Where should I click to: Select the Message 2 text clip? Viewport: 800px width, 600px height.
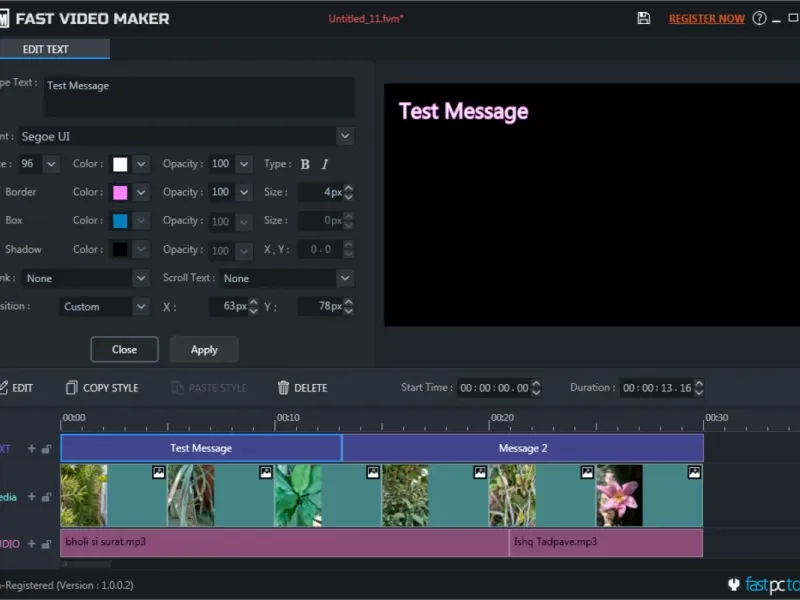(523, 448)
